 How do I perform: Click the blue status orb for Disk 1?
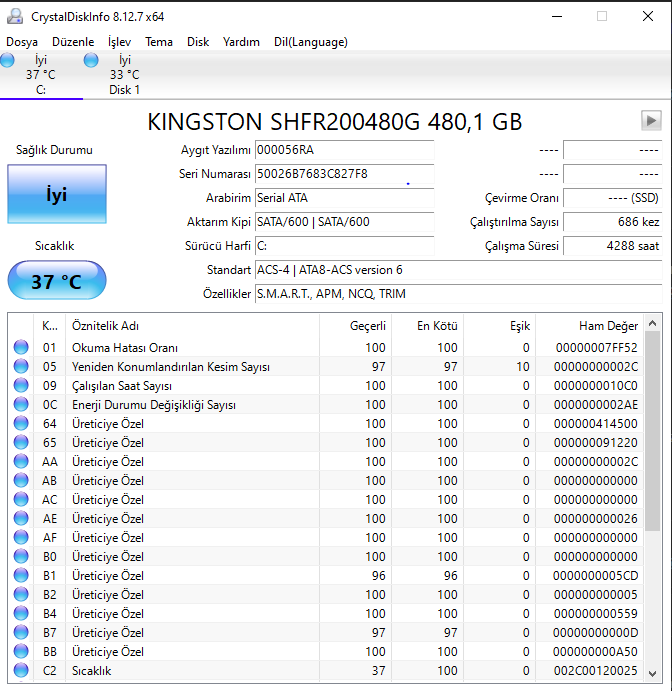[91, 60]
